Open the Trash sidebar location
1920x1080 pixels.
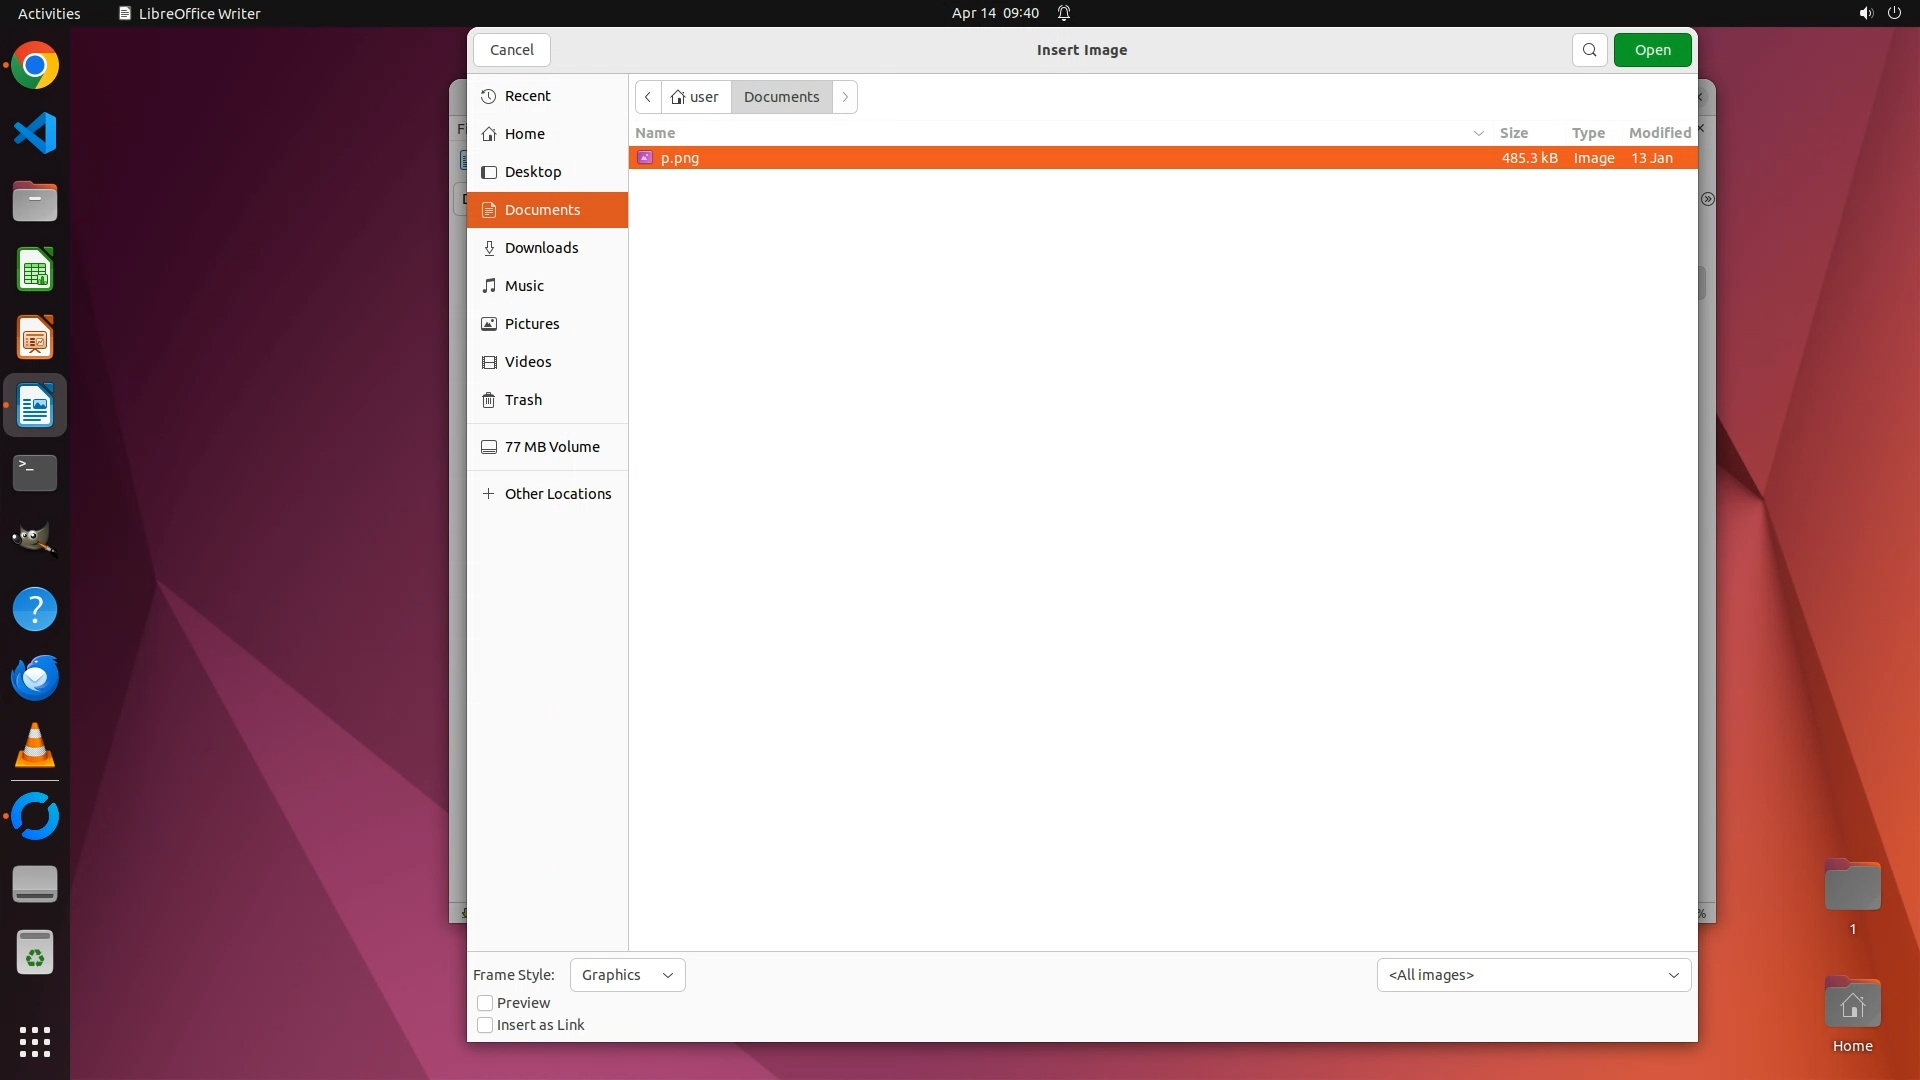pos(523,400)
